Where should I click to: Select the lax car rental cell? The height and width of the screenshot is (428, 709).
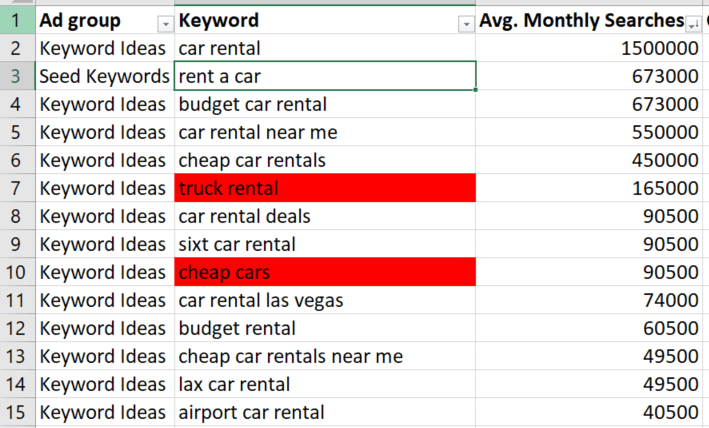click(325, 384)
